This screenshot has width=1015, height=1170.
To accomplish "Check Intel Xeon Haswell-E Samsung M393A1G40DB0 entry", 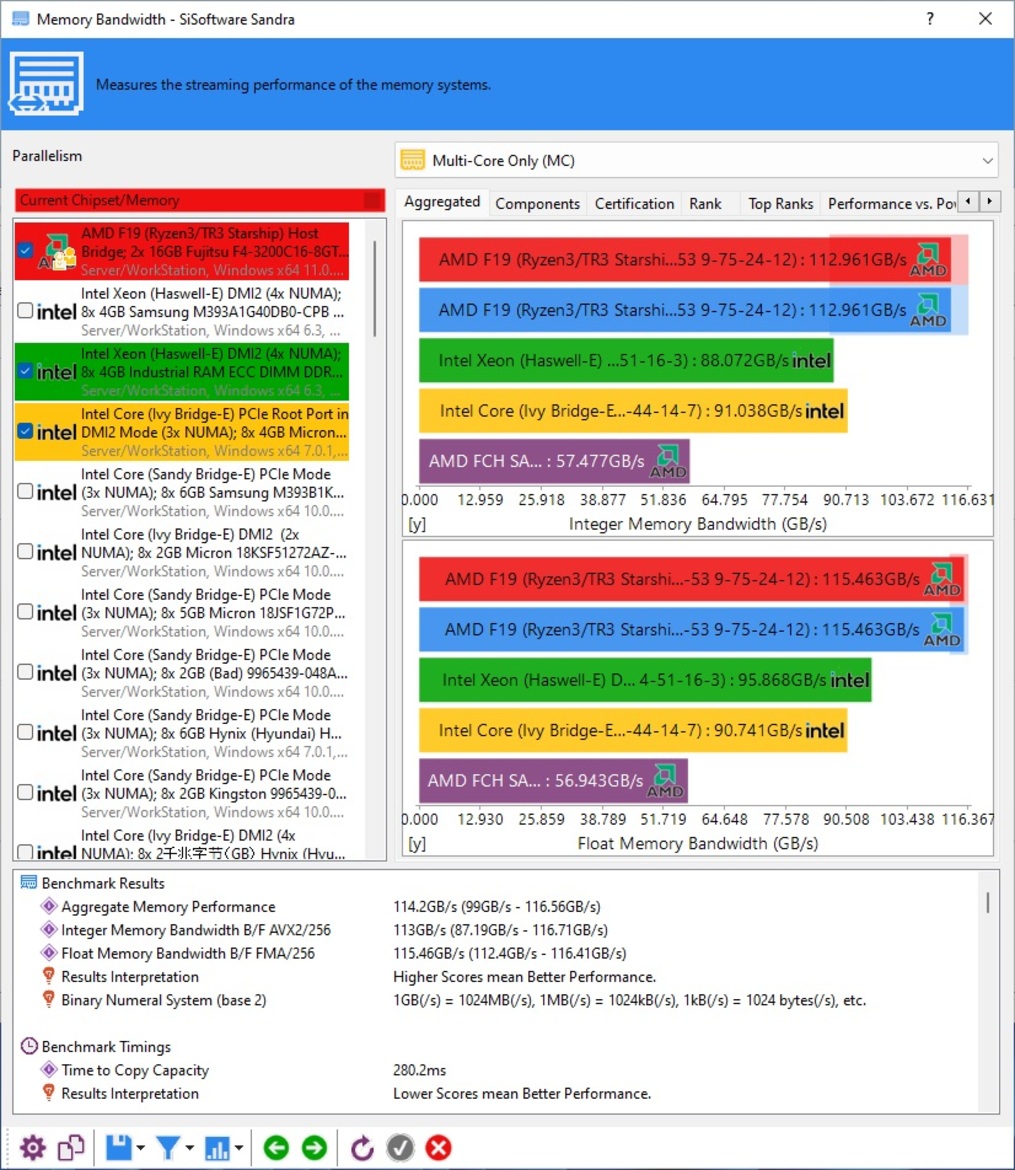I will [25, 310].
